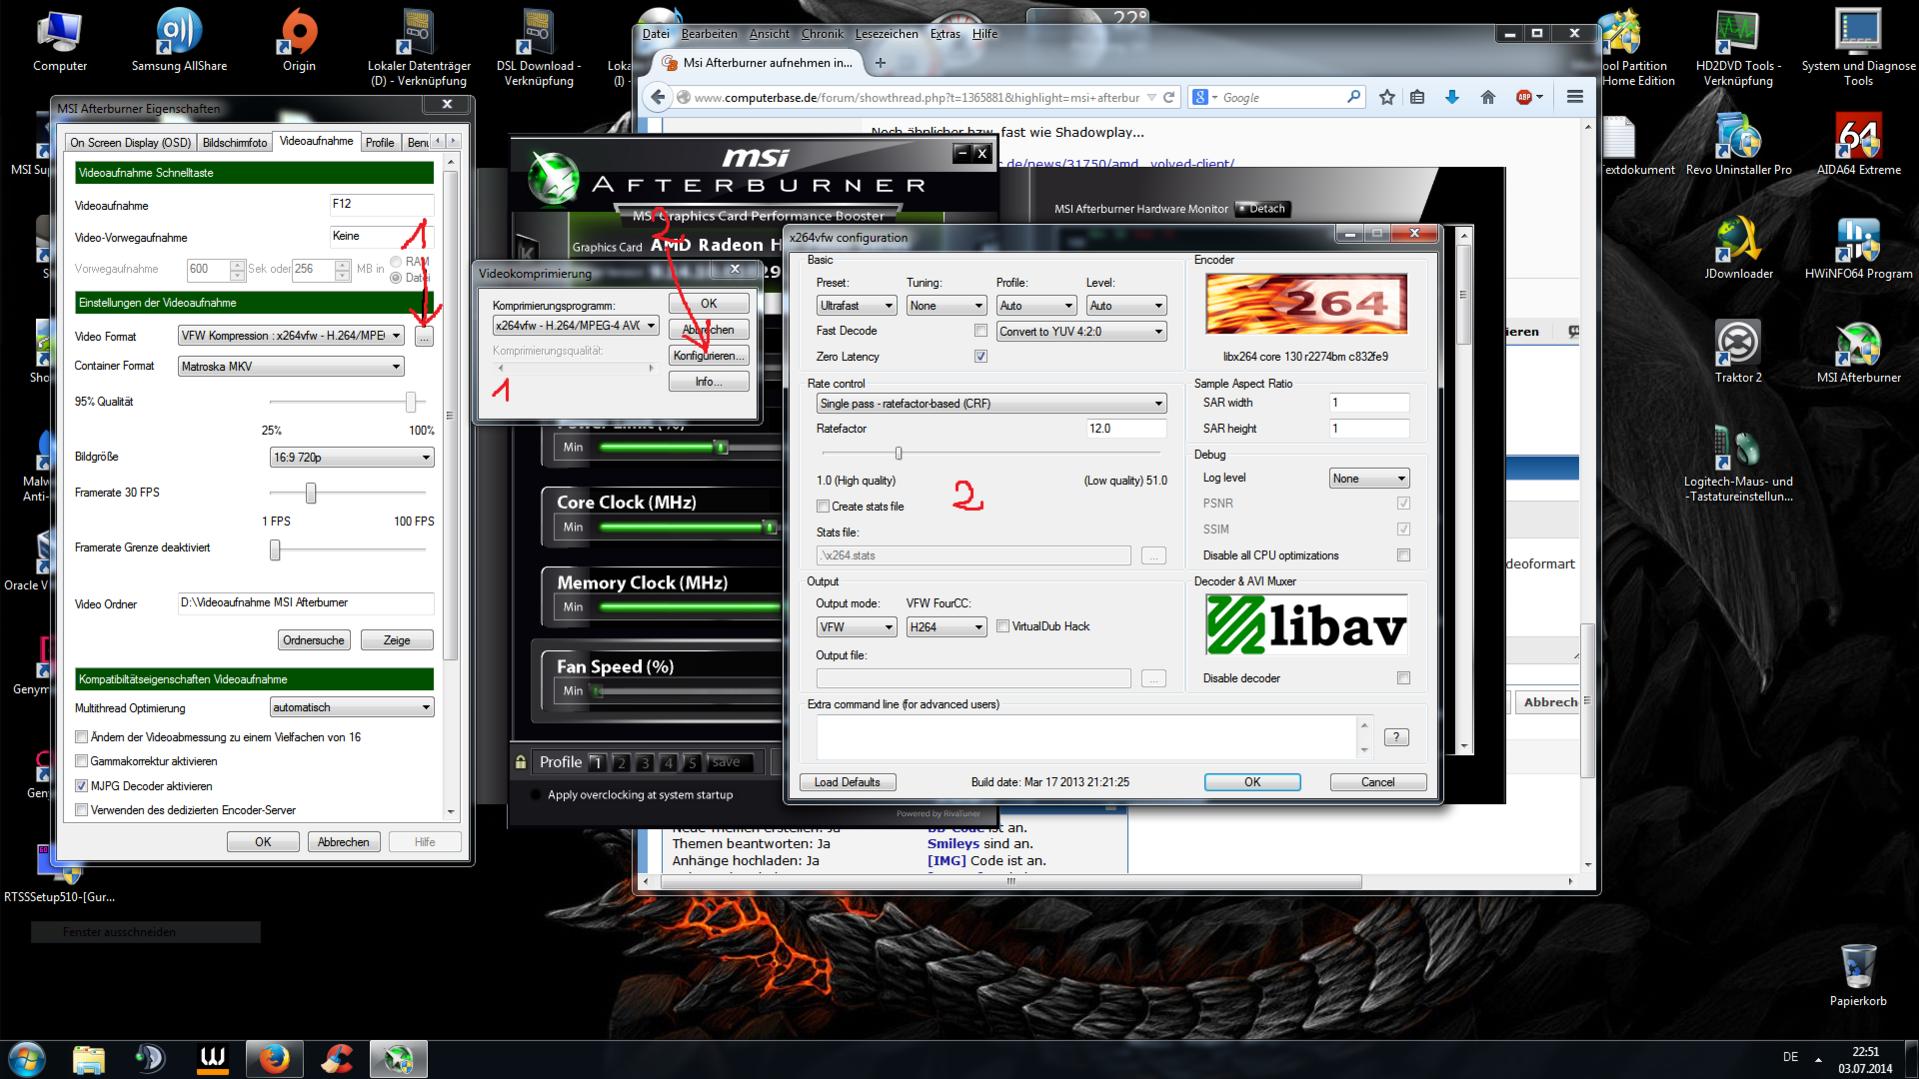Viewport: 1919px width, 1079px height.
Task: Open Firefox Extras menu
Action: 945,33
